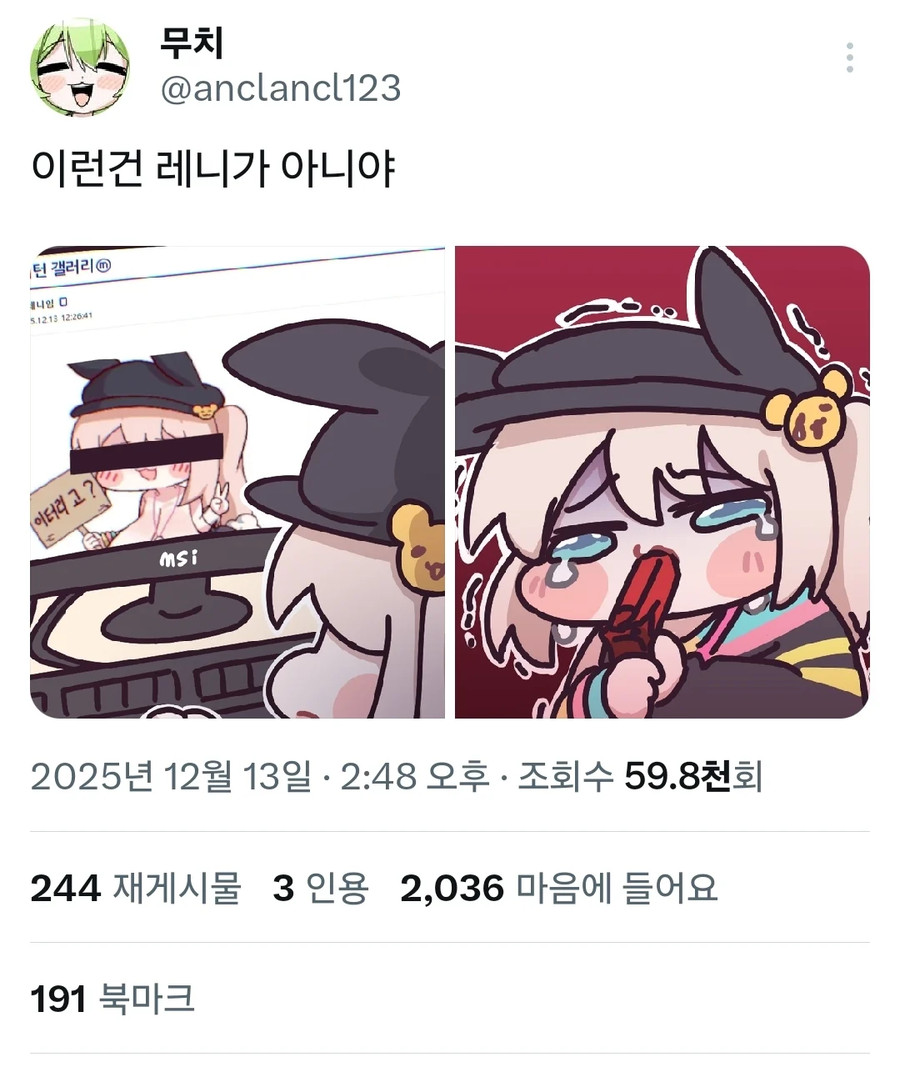Click the msi logo on the drawn monitor
This screenshot has width=900, height=1067.
coord(178,559)
